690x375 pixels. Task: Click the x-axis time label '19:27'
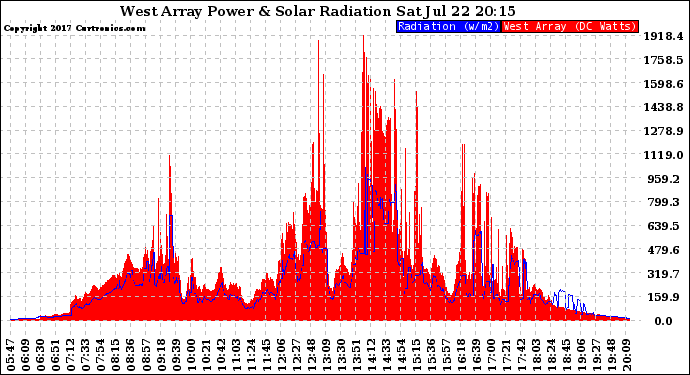(596, 355)
